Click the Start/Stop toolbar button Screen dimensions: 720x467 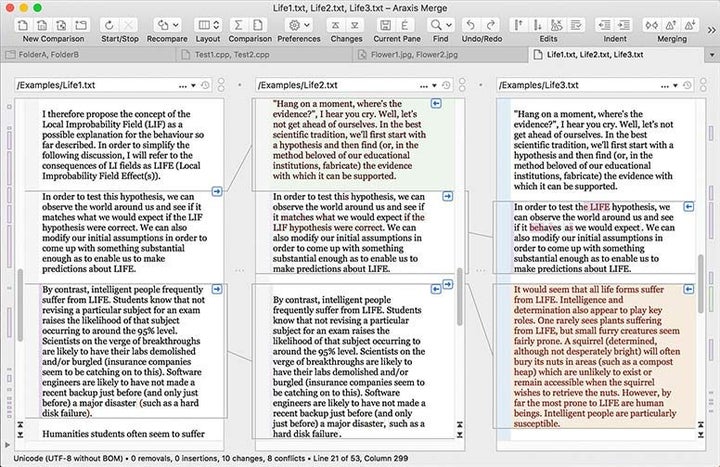[106, 24]
